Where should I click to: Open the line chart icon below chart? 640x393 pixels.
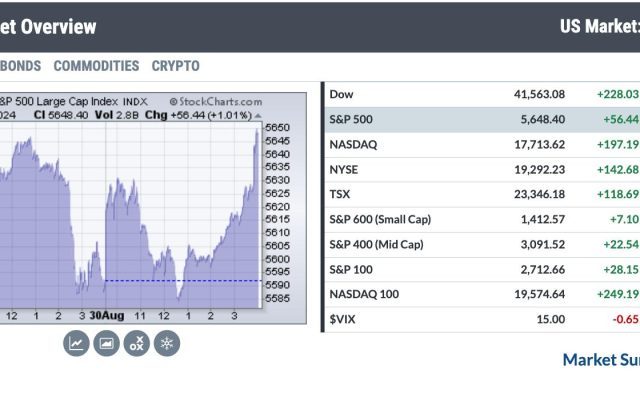76,343
